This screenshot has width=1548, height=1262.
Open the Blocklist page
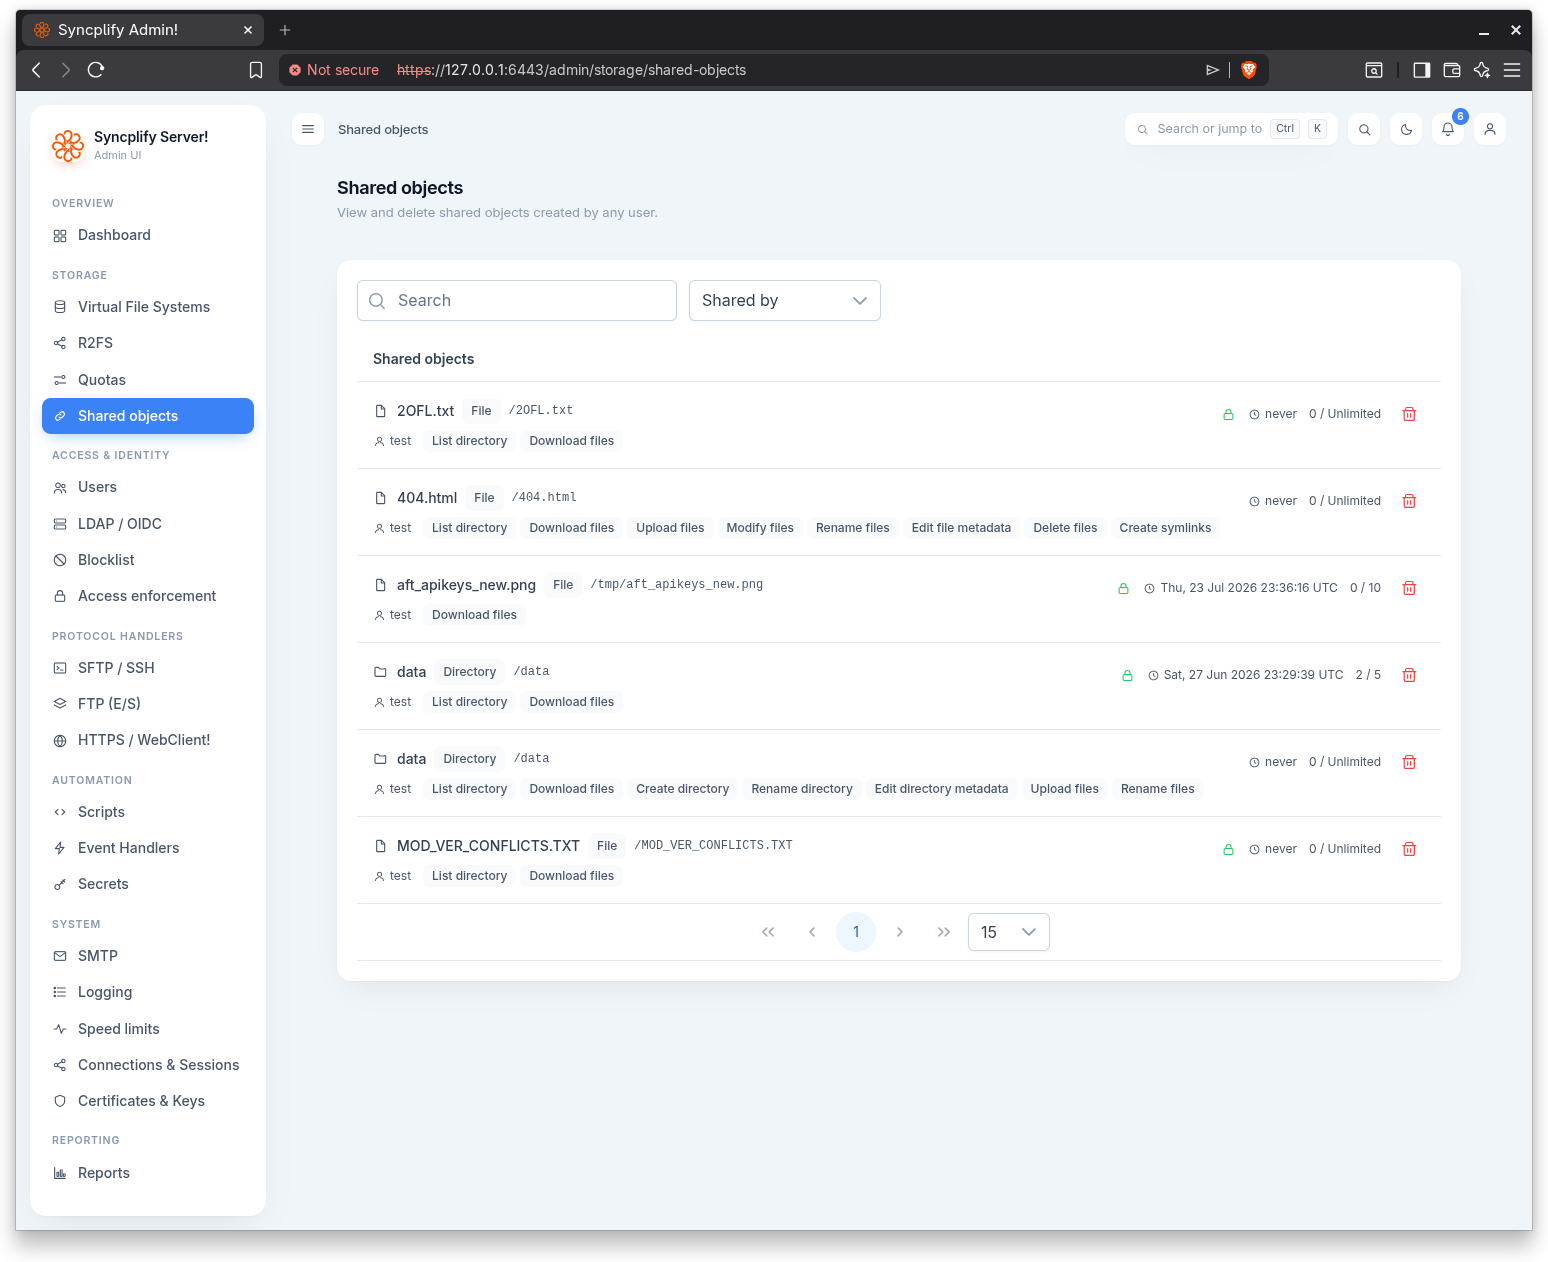click(148, 560)
